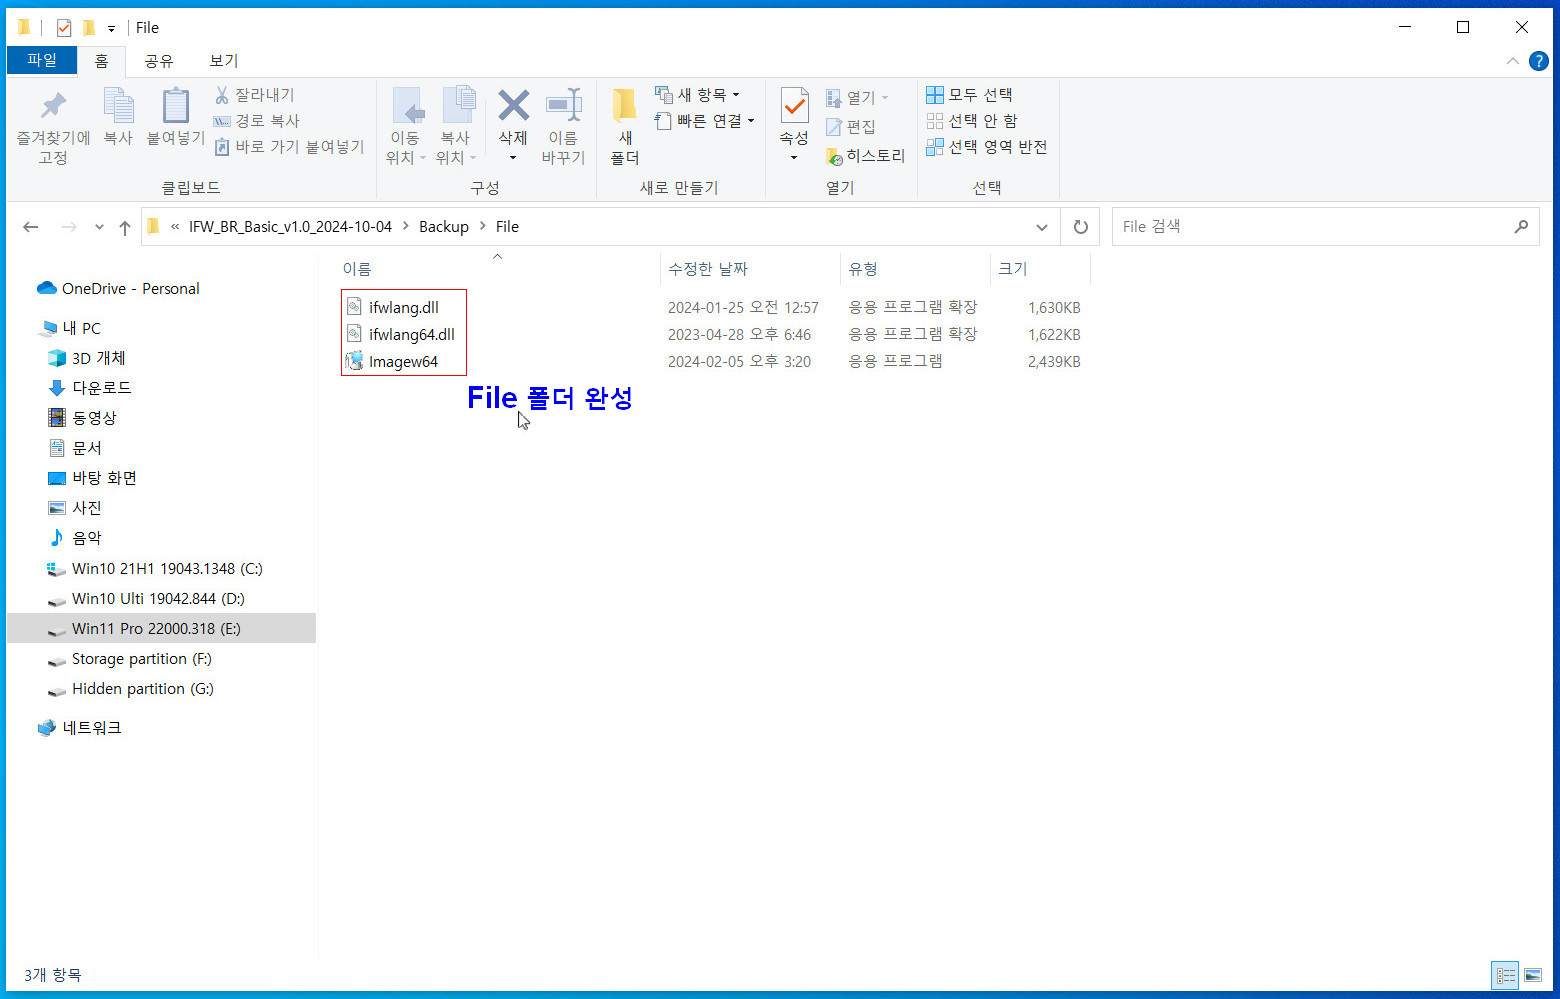Click the 편집 edit button
The height and width of the screenshot is (999, 1560).
pos(851,127)
